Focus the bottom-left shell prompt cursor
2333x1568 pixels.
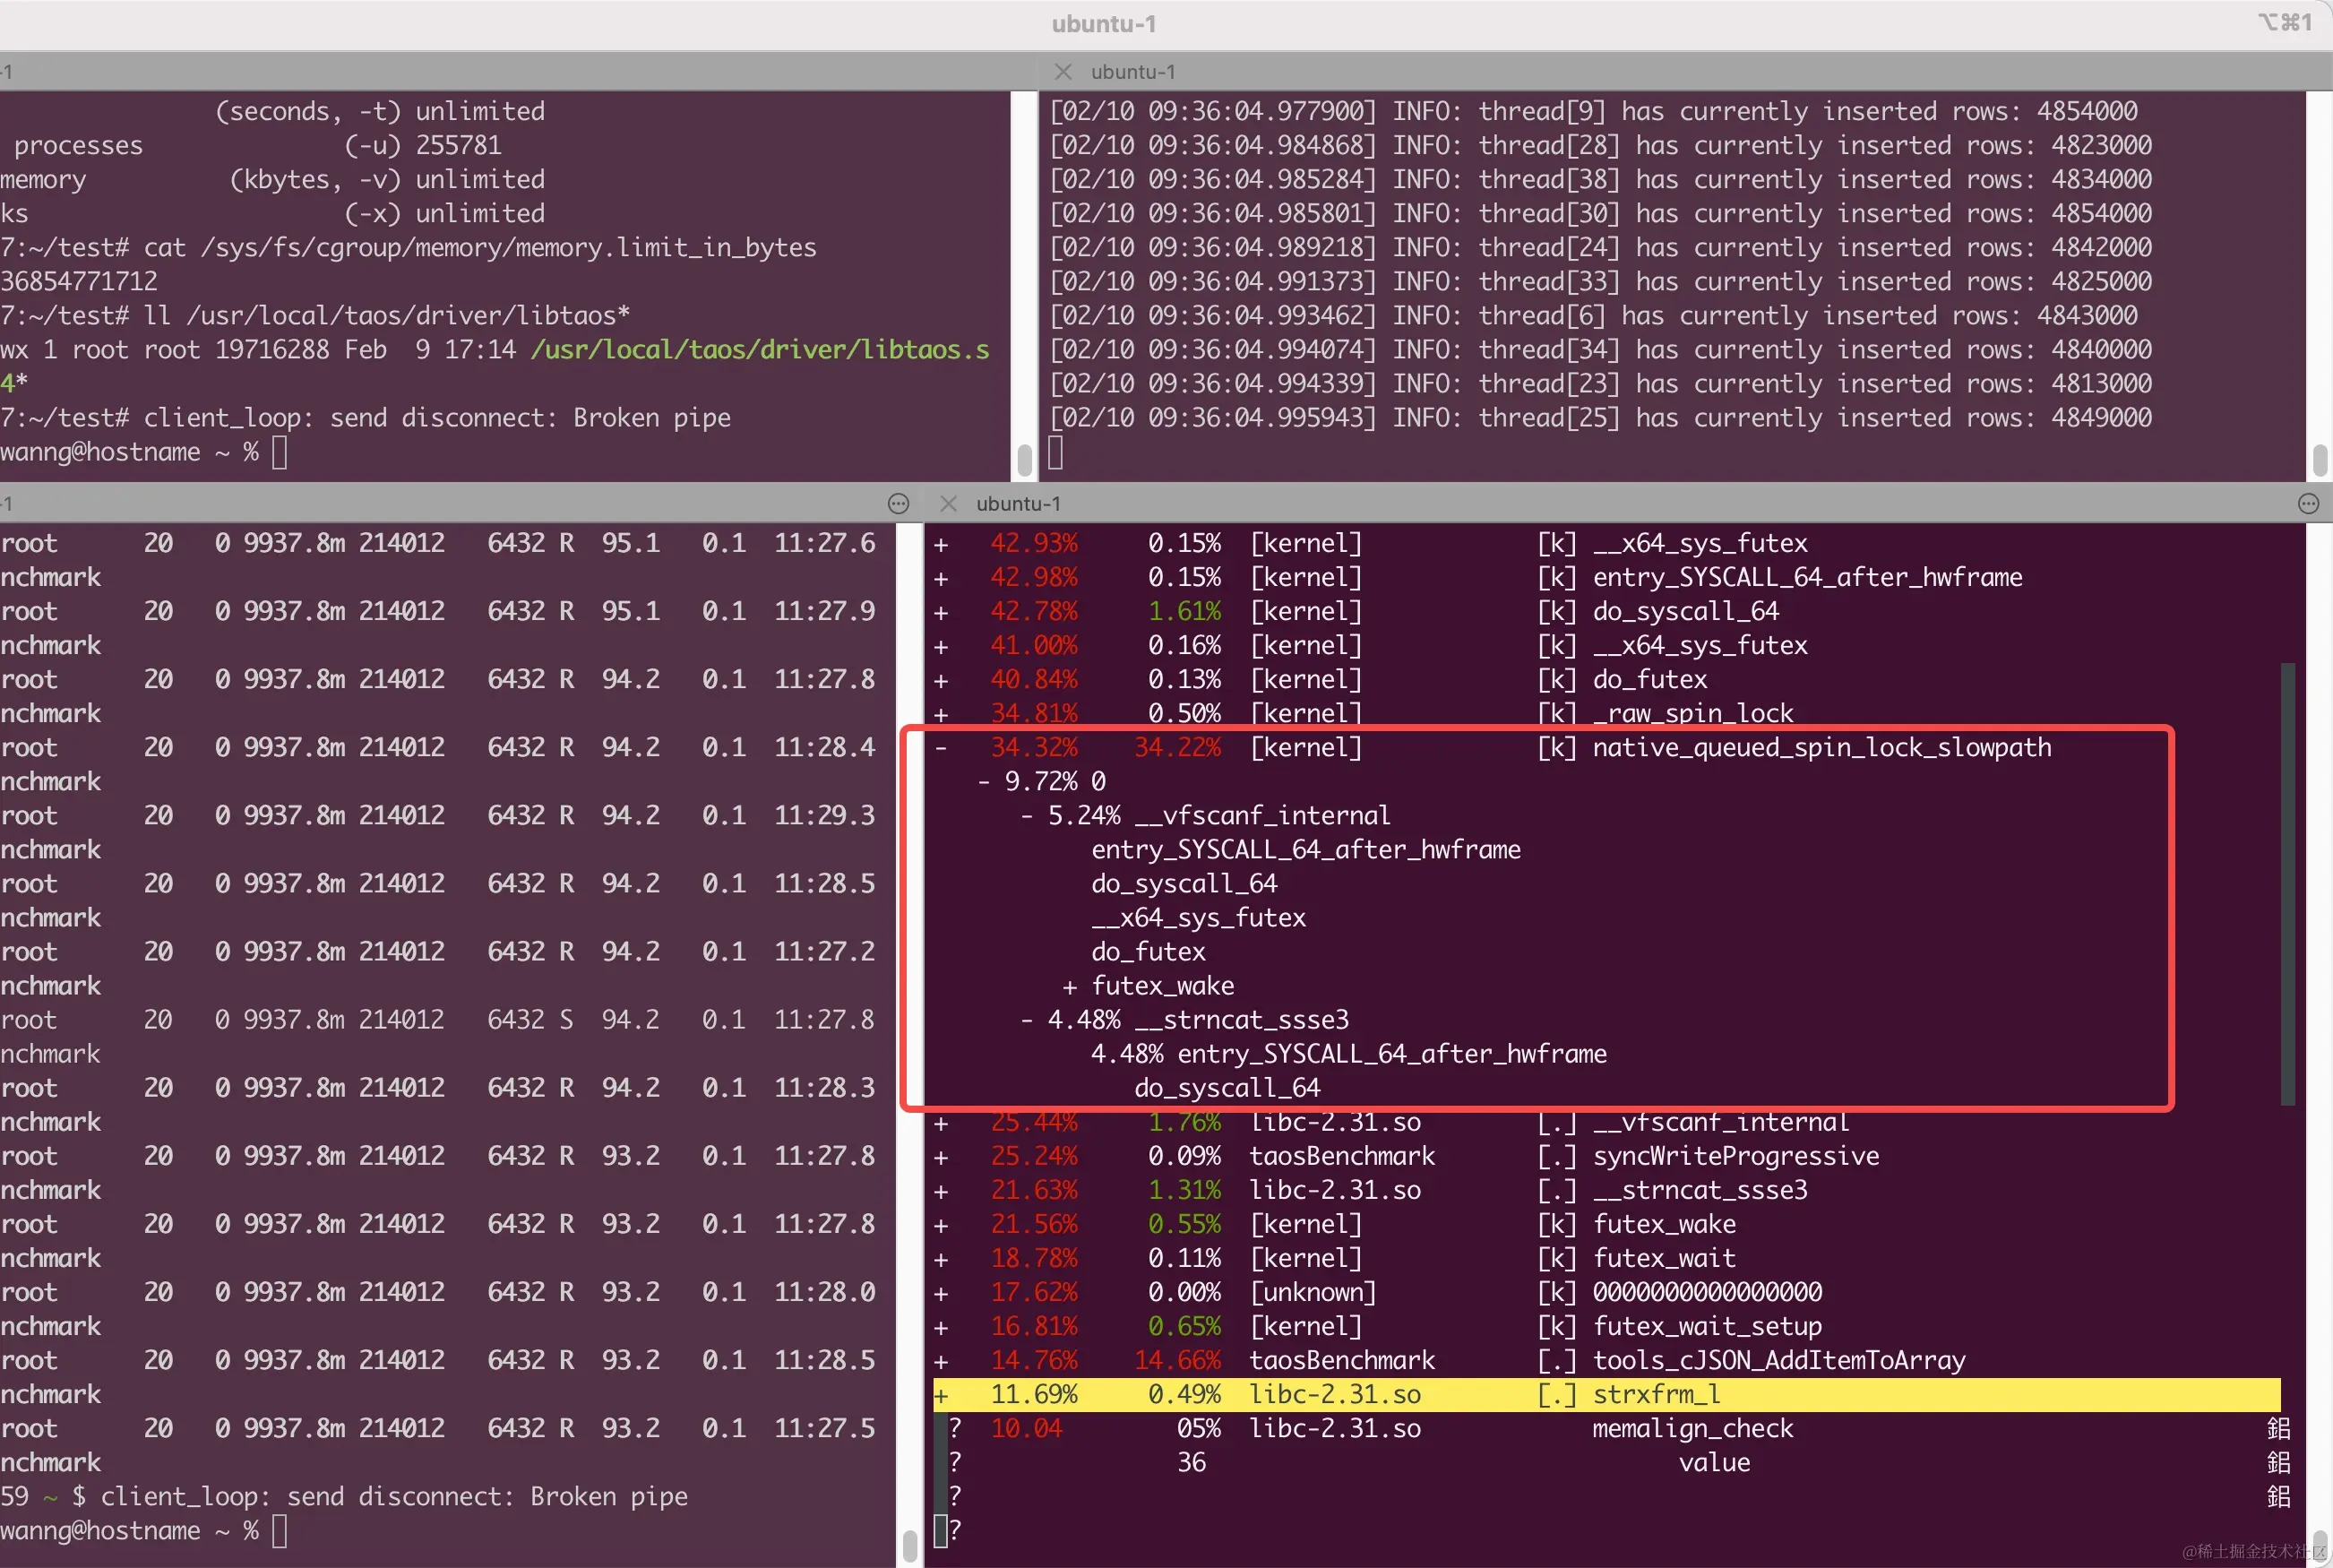tap(279, 1531)
